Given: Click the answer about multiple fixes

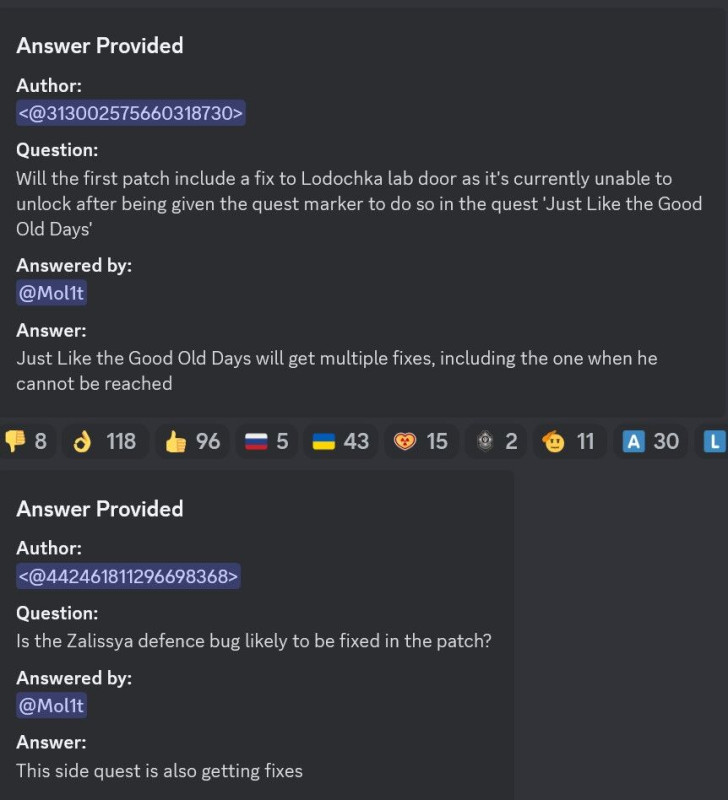Looking at the screenshot, I should pyautogui.click(x=337, y=371).
